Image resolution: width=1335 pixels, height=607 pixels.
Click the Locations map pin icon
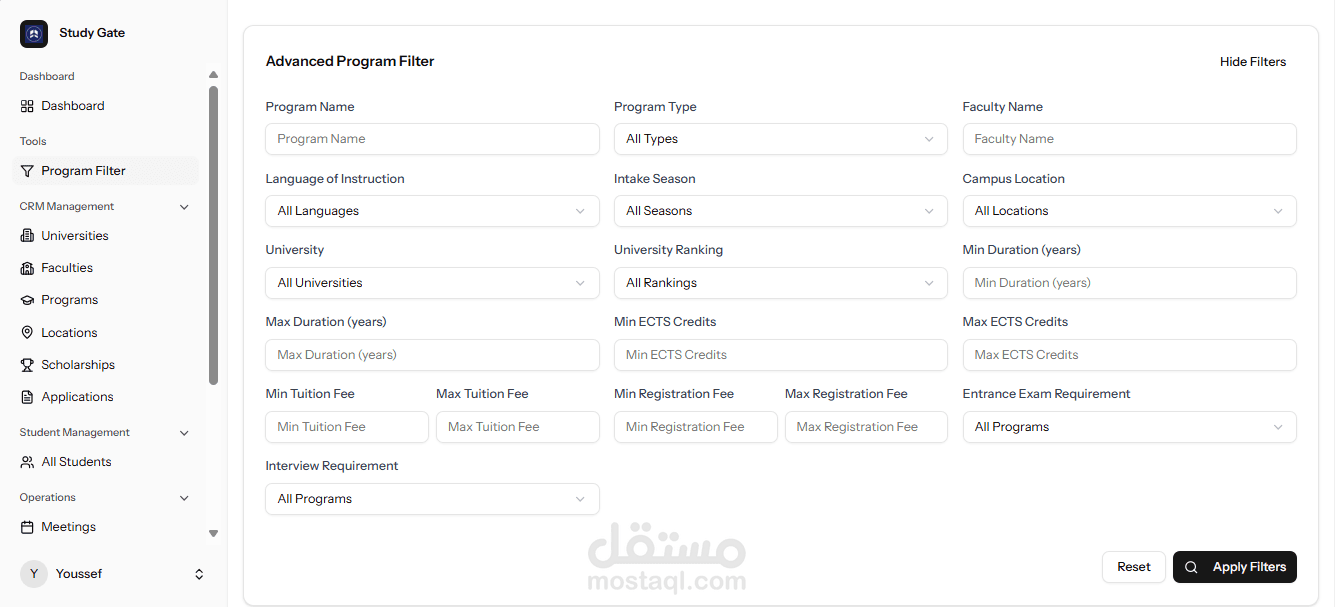click(x=27, y=333)
